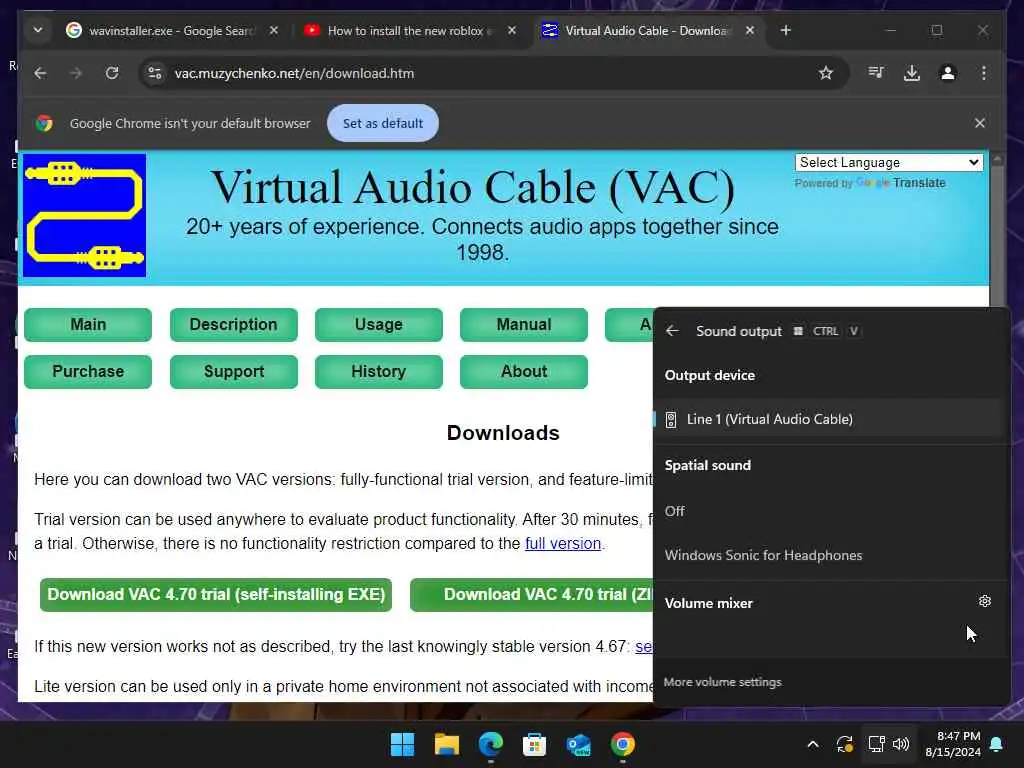Open the Support navigation button
This screenshot has height=768, width=1024.
click(233, 372)
